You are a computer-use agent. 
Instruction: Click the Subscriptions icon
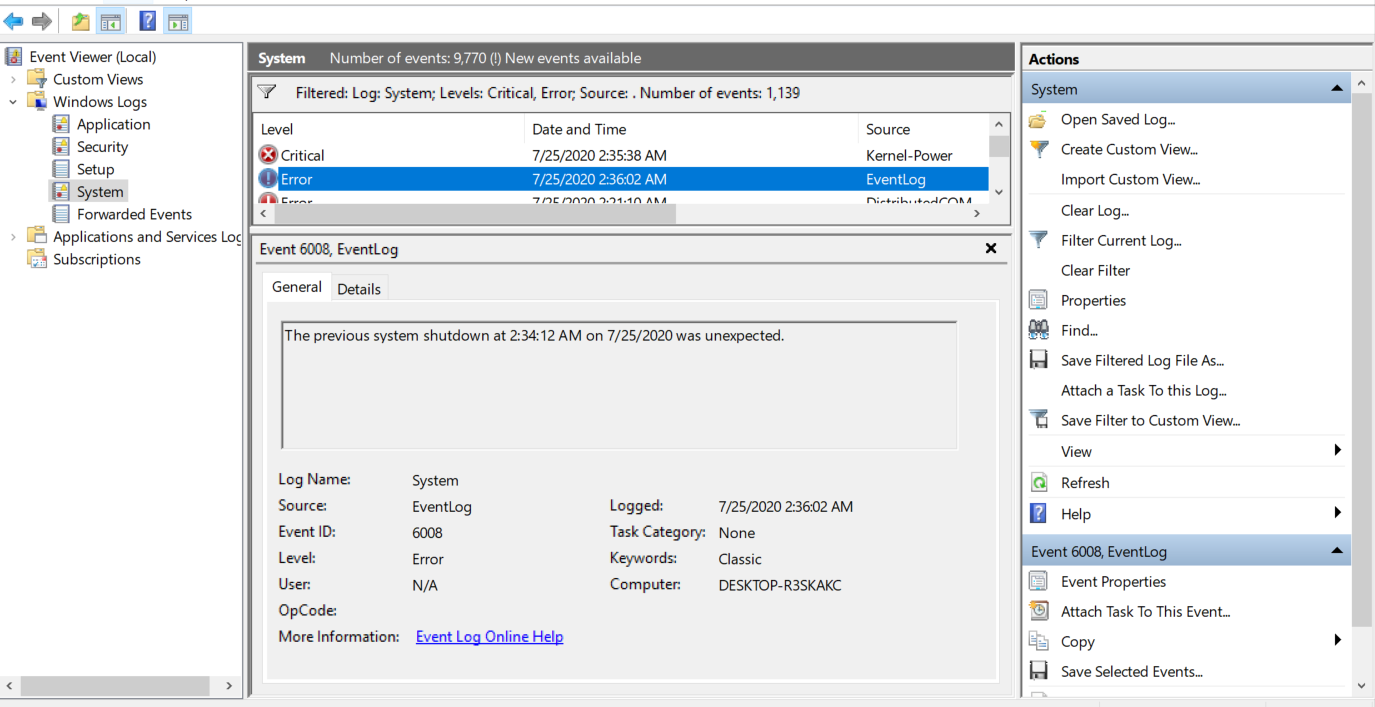(37, 259)
